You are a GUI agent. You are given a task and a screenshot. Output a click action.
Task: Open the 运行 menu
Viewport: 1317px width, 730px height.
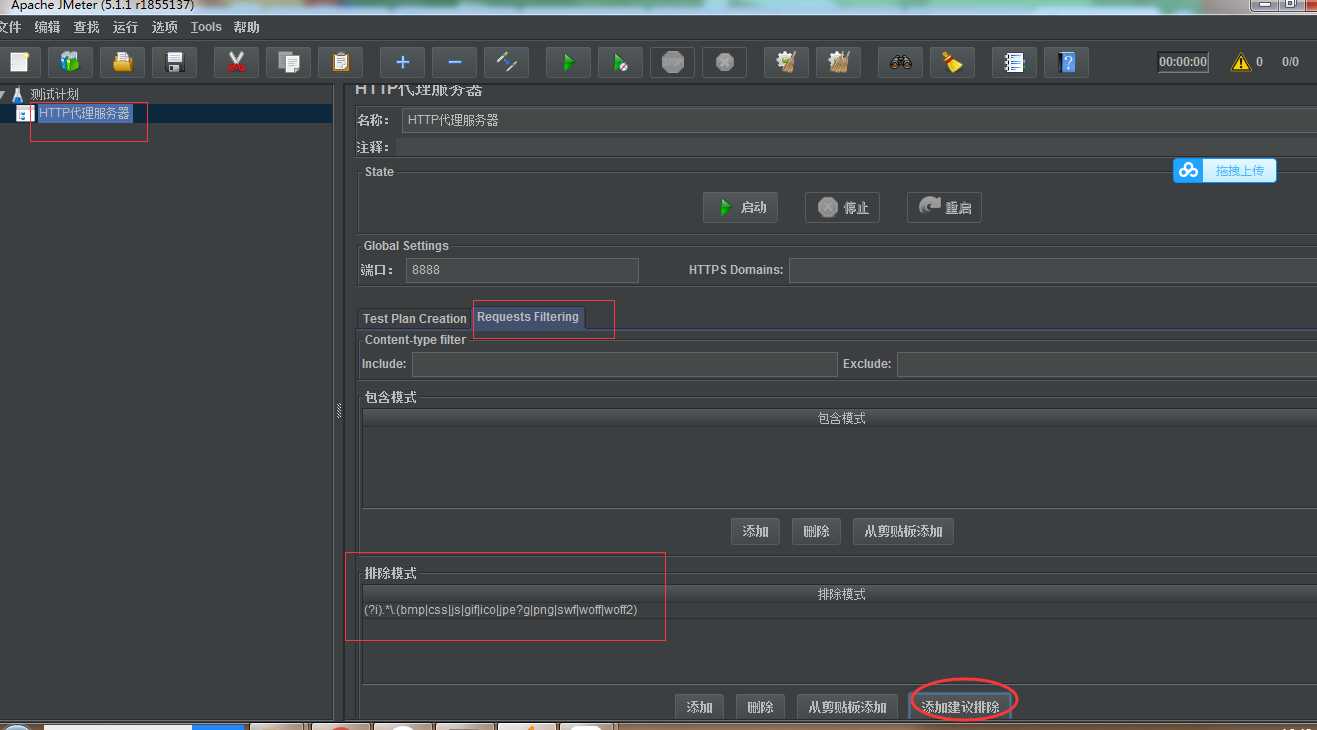[x=125, y=27]
